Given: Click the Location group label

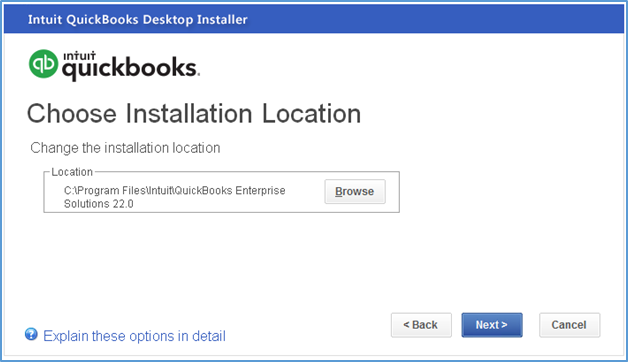Looking at the screenshot, I should (x=72, y=172).
